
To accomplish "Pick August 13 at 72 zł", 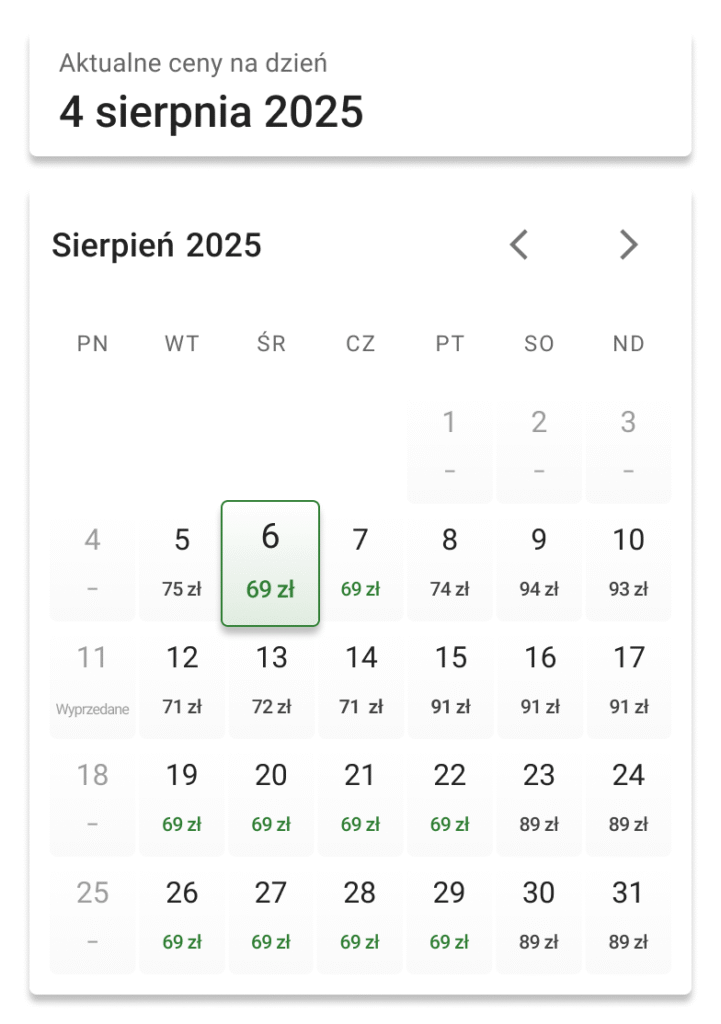I will (271, 681).
